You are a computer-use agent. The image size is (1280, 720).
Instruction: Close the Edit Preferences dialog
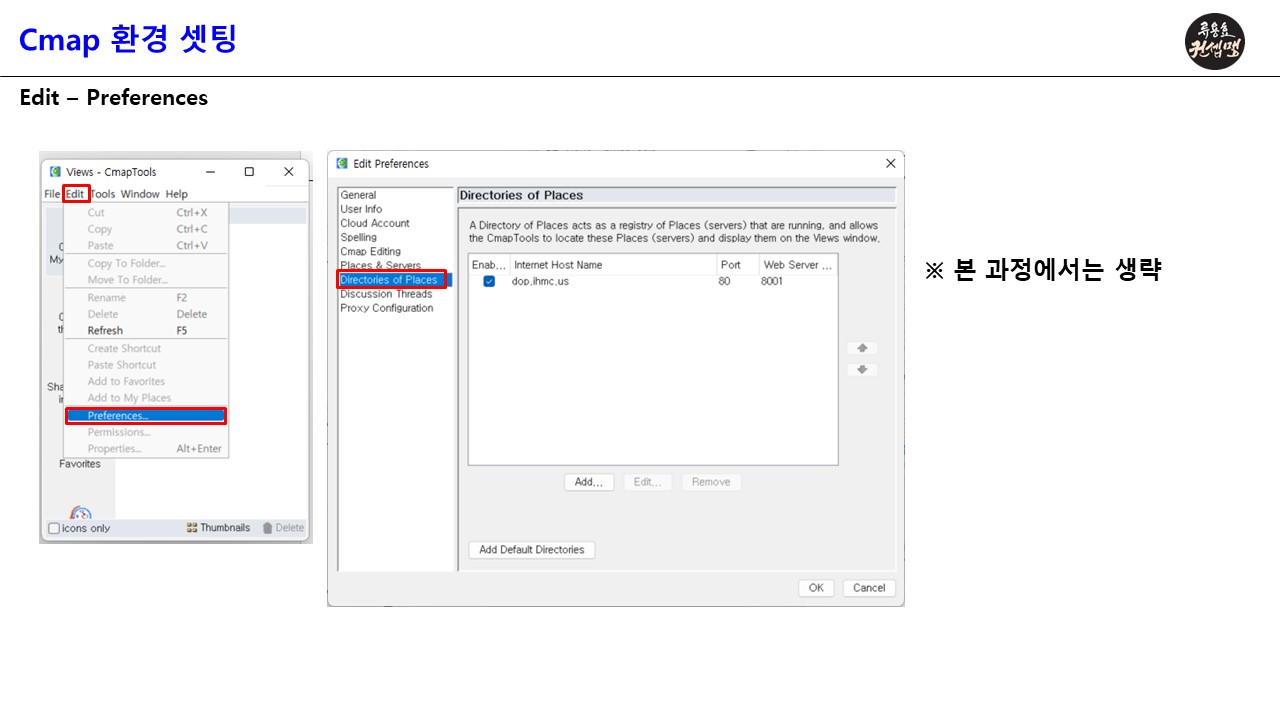(891, 163)
